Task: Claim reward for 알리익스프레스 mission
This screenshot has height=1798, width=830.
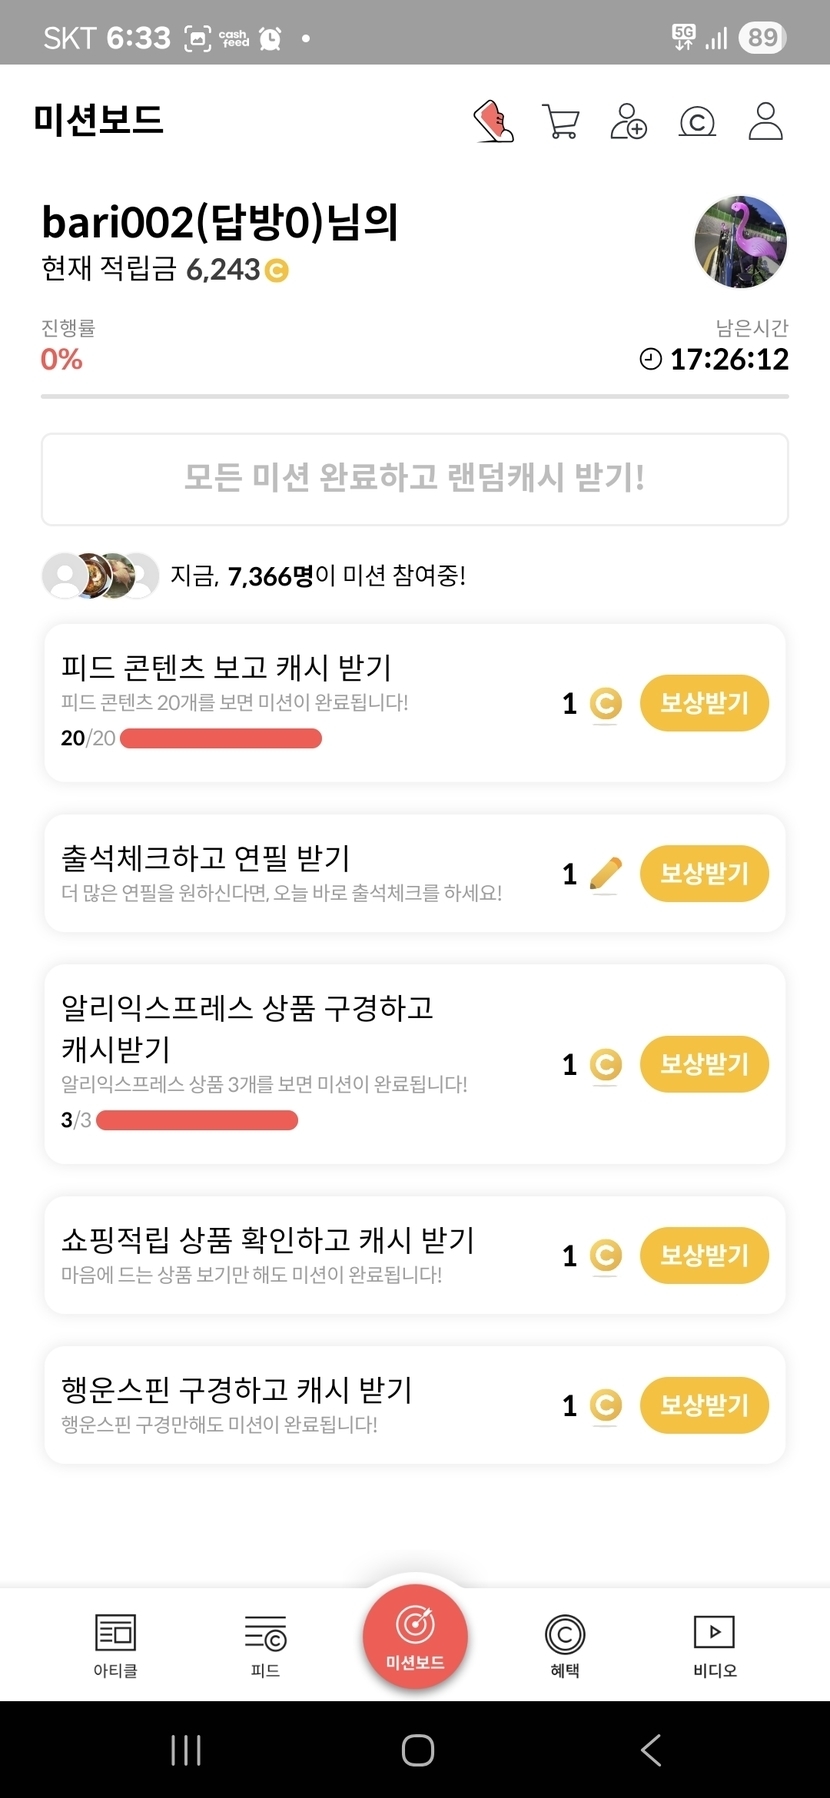Action: click(704, 1064)
